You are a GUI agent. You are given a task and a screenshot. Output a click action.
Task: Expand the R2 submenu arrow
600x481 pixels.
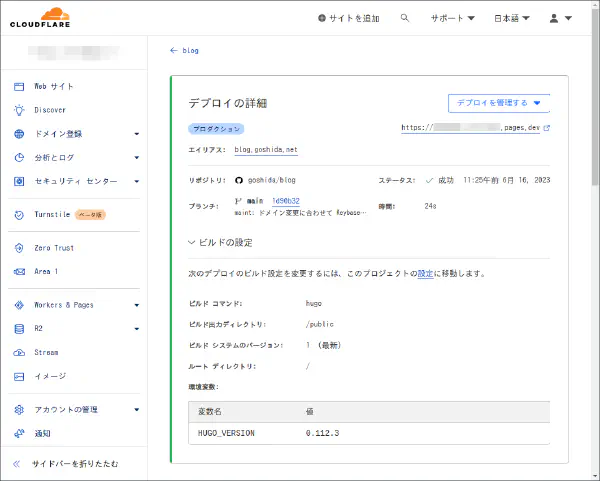[137, 329]
